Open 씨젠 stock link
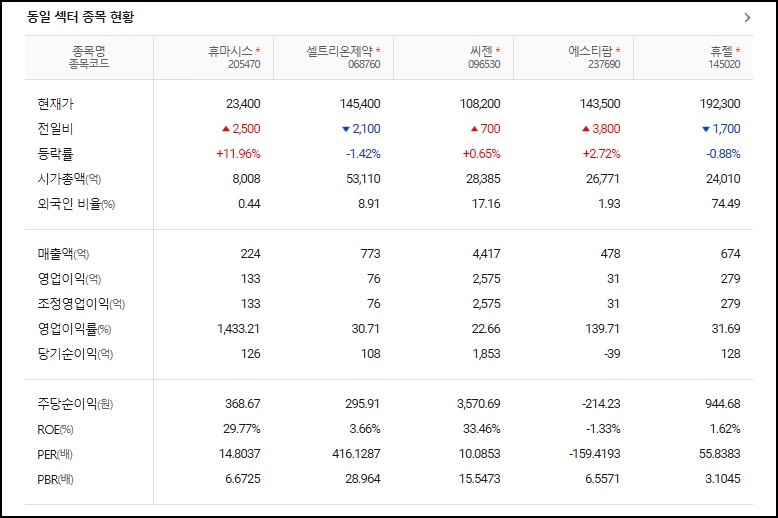Viewport: 778px width, 518px height. pyautogui.click(x=481, y=51)
